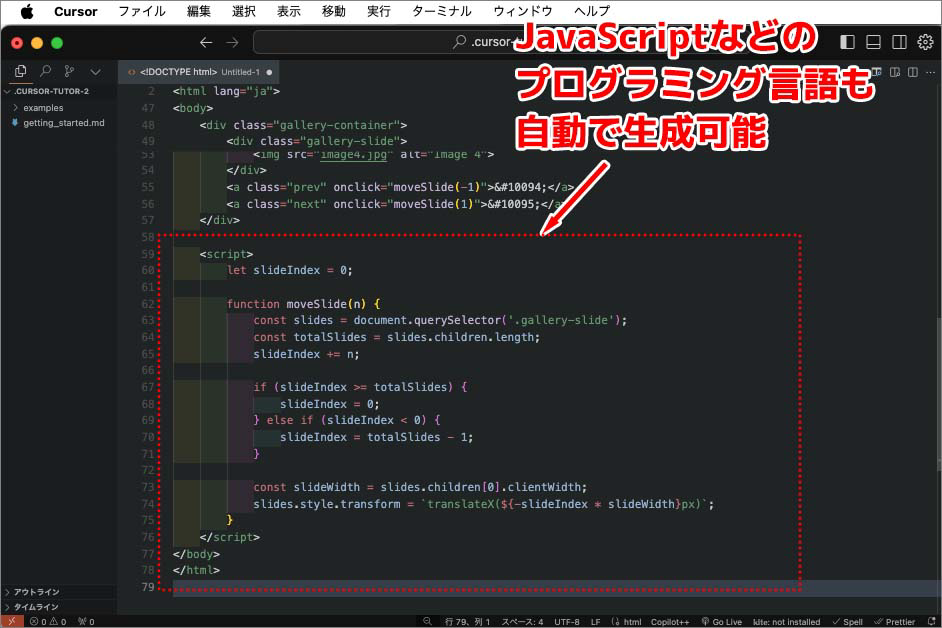Viewport: 942px width, 628px height.
Task: Open the Source Control view icon
Action: coord(70,71)
